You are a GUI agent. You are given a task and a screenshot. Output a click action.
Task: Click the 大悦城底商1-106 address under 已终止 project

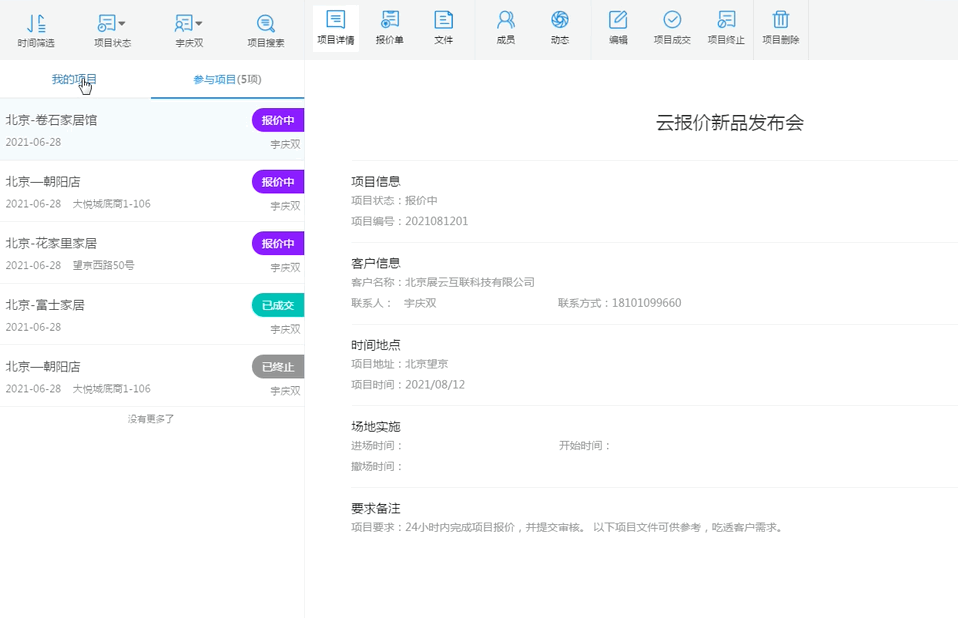[111, 389]
